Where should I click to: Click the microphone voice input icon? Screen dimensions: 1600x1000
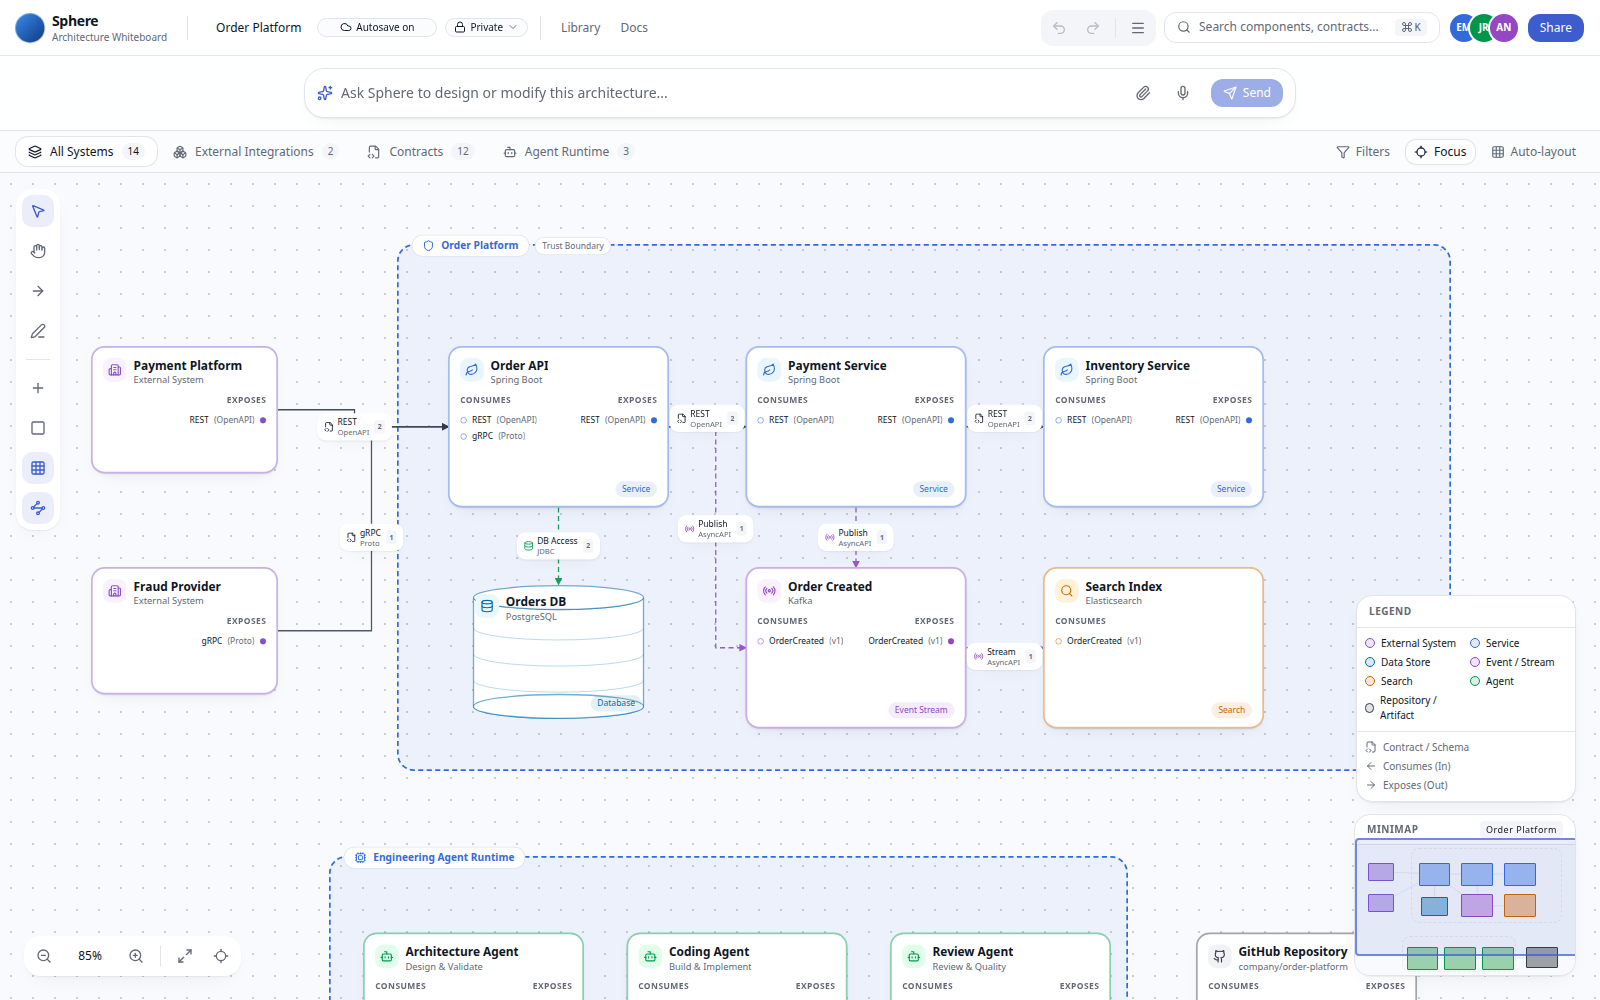[1183, 93]
